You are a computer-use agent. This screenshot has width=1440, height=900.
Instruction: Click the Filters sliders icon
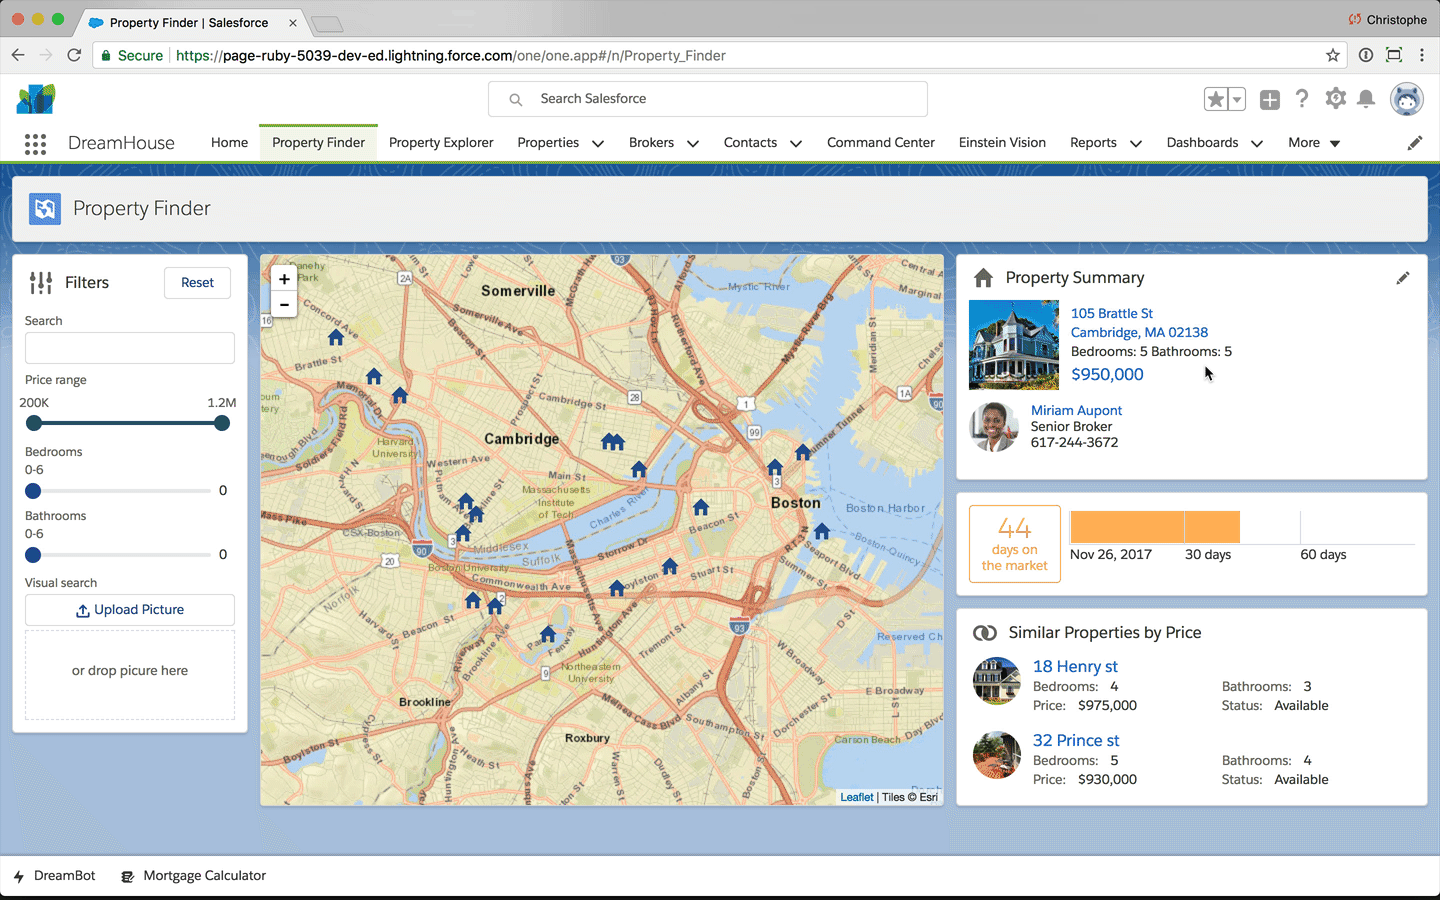point(41,283)
